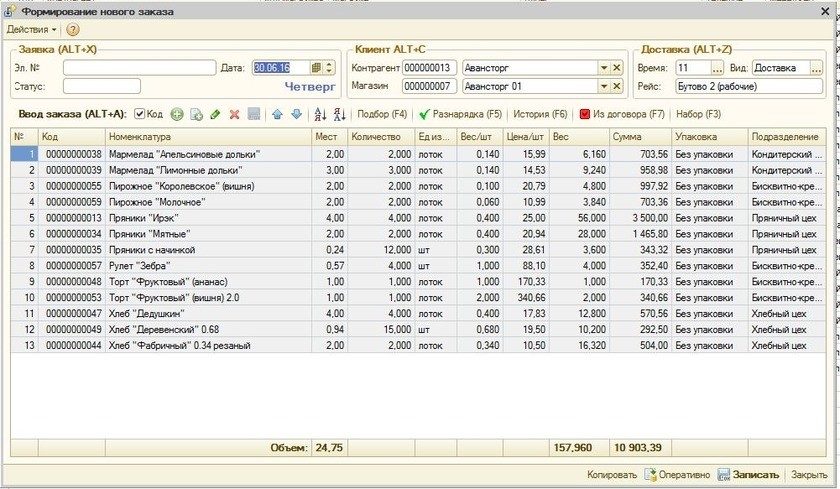Select row Мармелад "Апельсиновые дольки"
The image size is (840, 489).
tap(418, 154)
